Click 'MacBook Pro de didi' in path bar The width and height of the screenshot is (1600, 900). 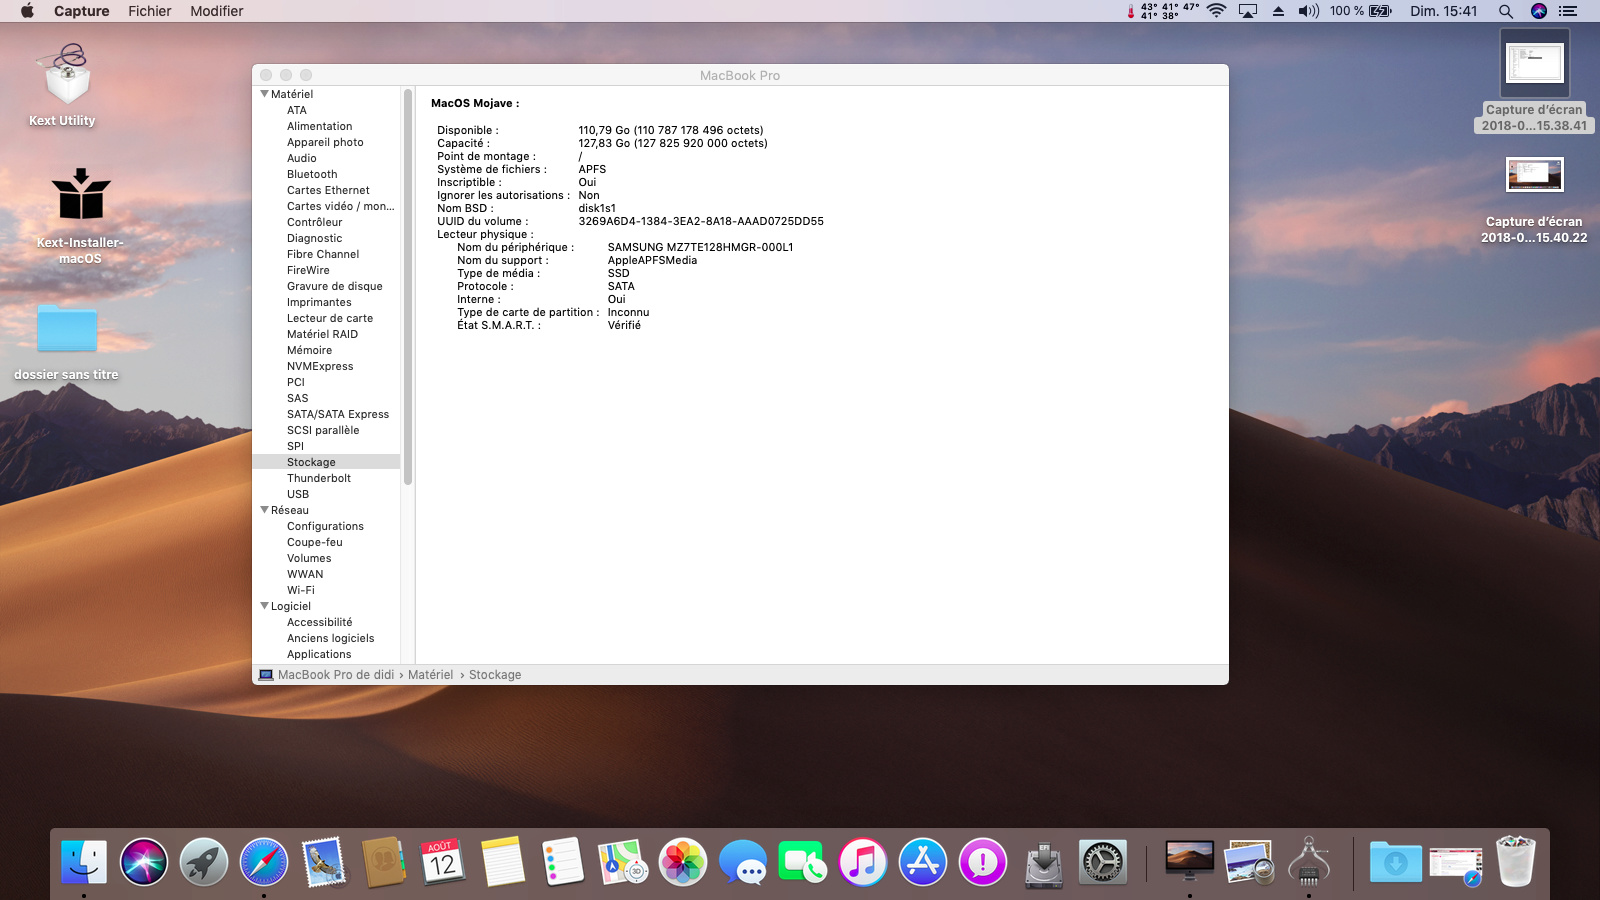(x=336, y=675)
